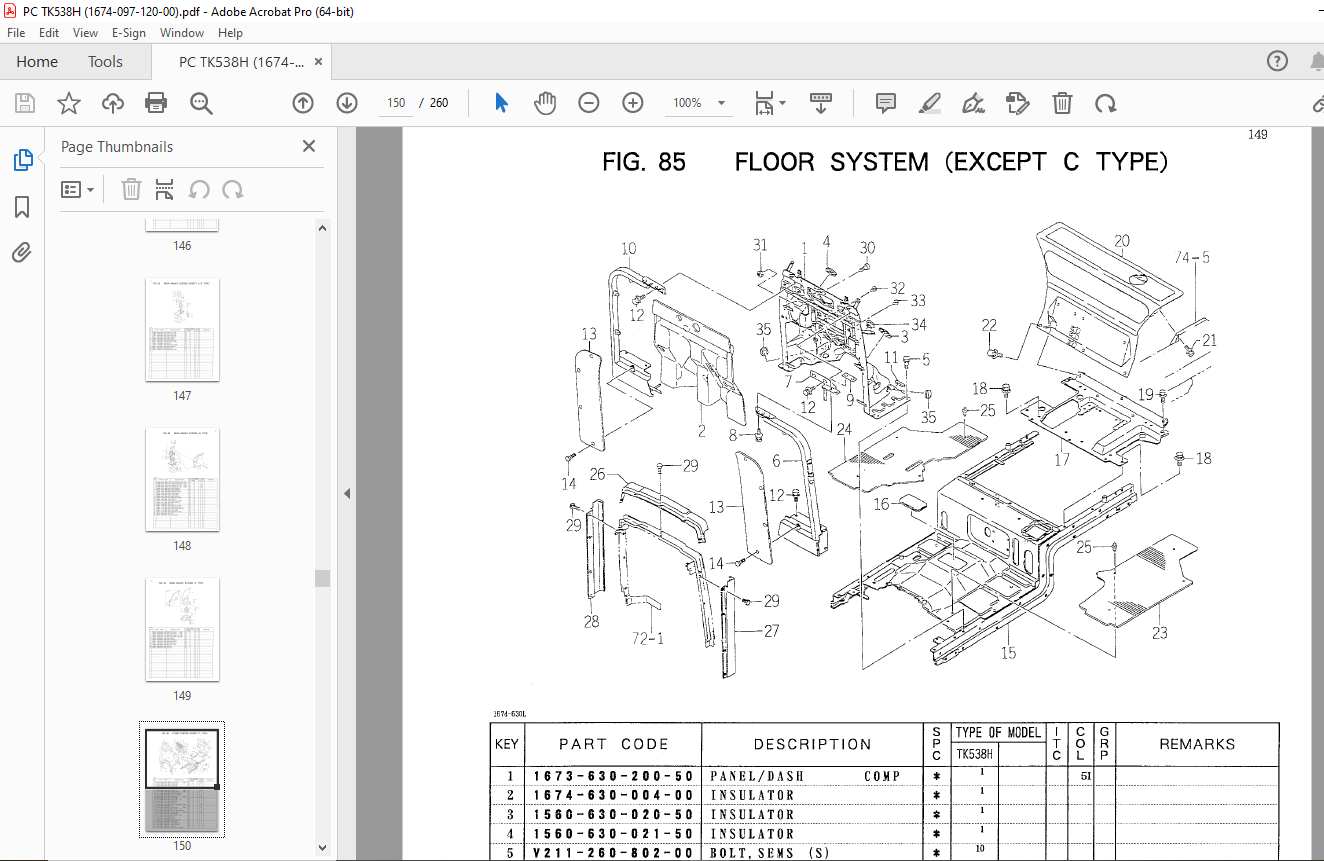Switch to the Tools tab

coord(105,62)
